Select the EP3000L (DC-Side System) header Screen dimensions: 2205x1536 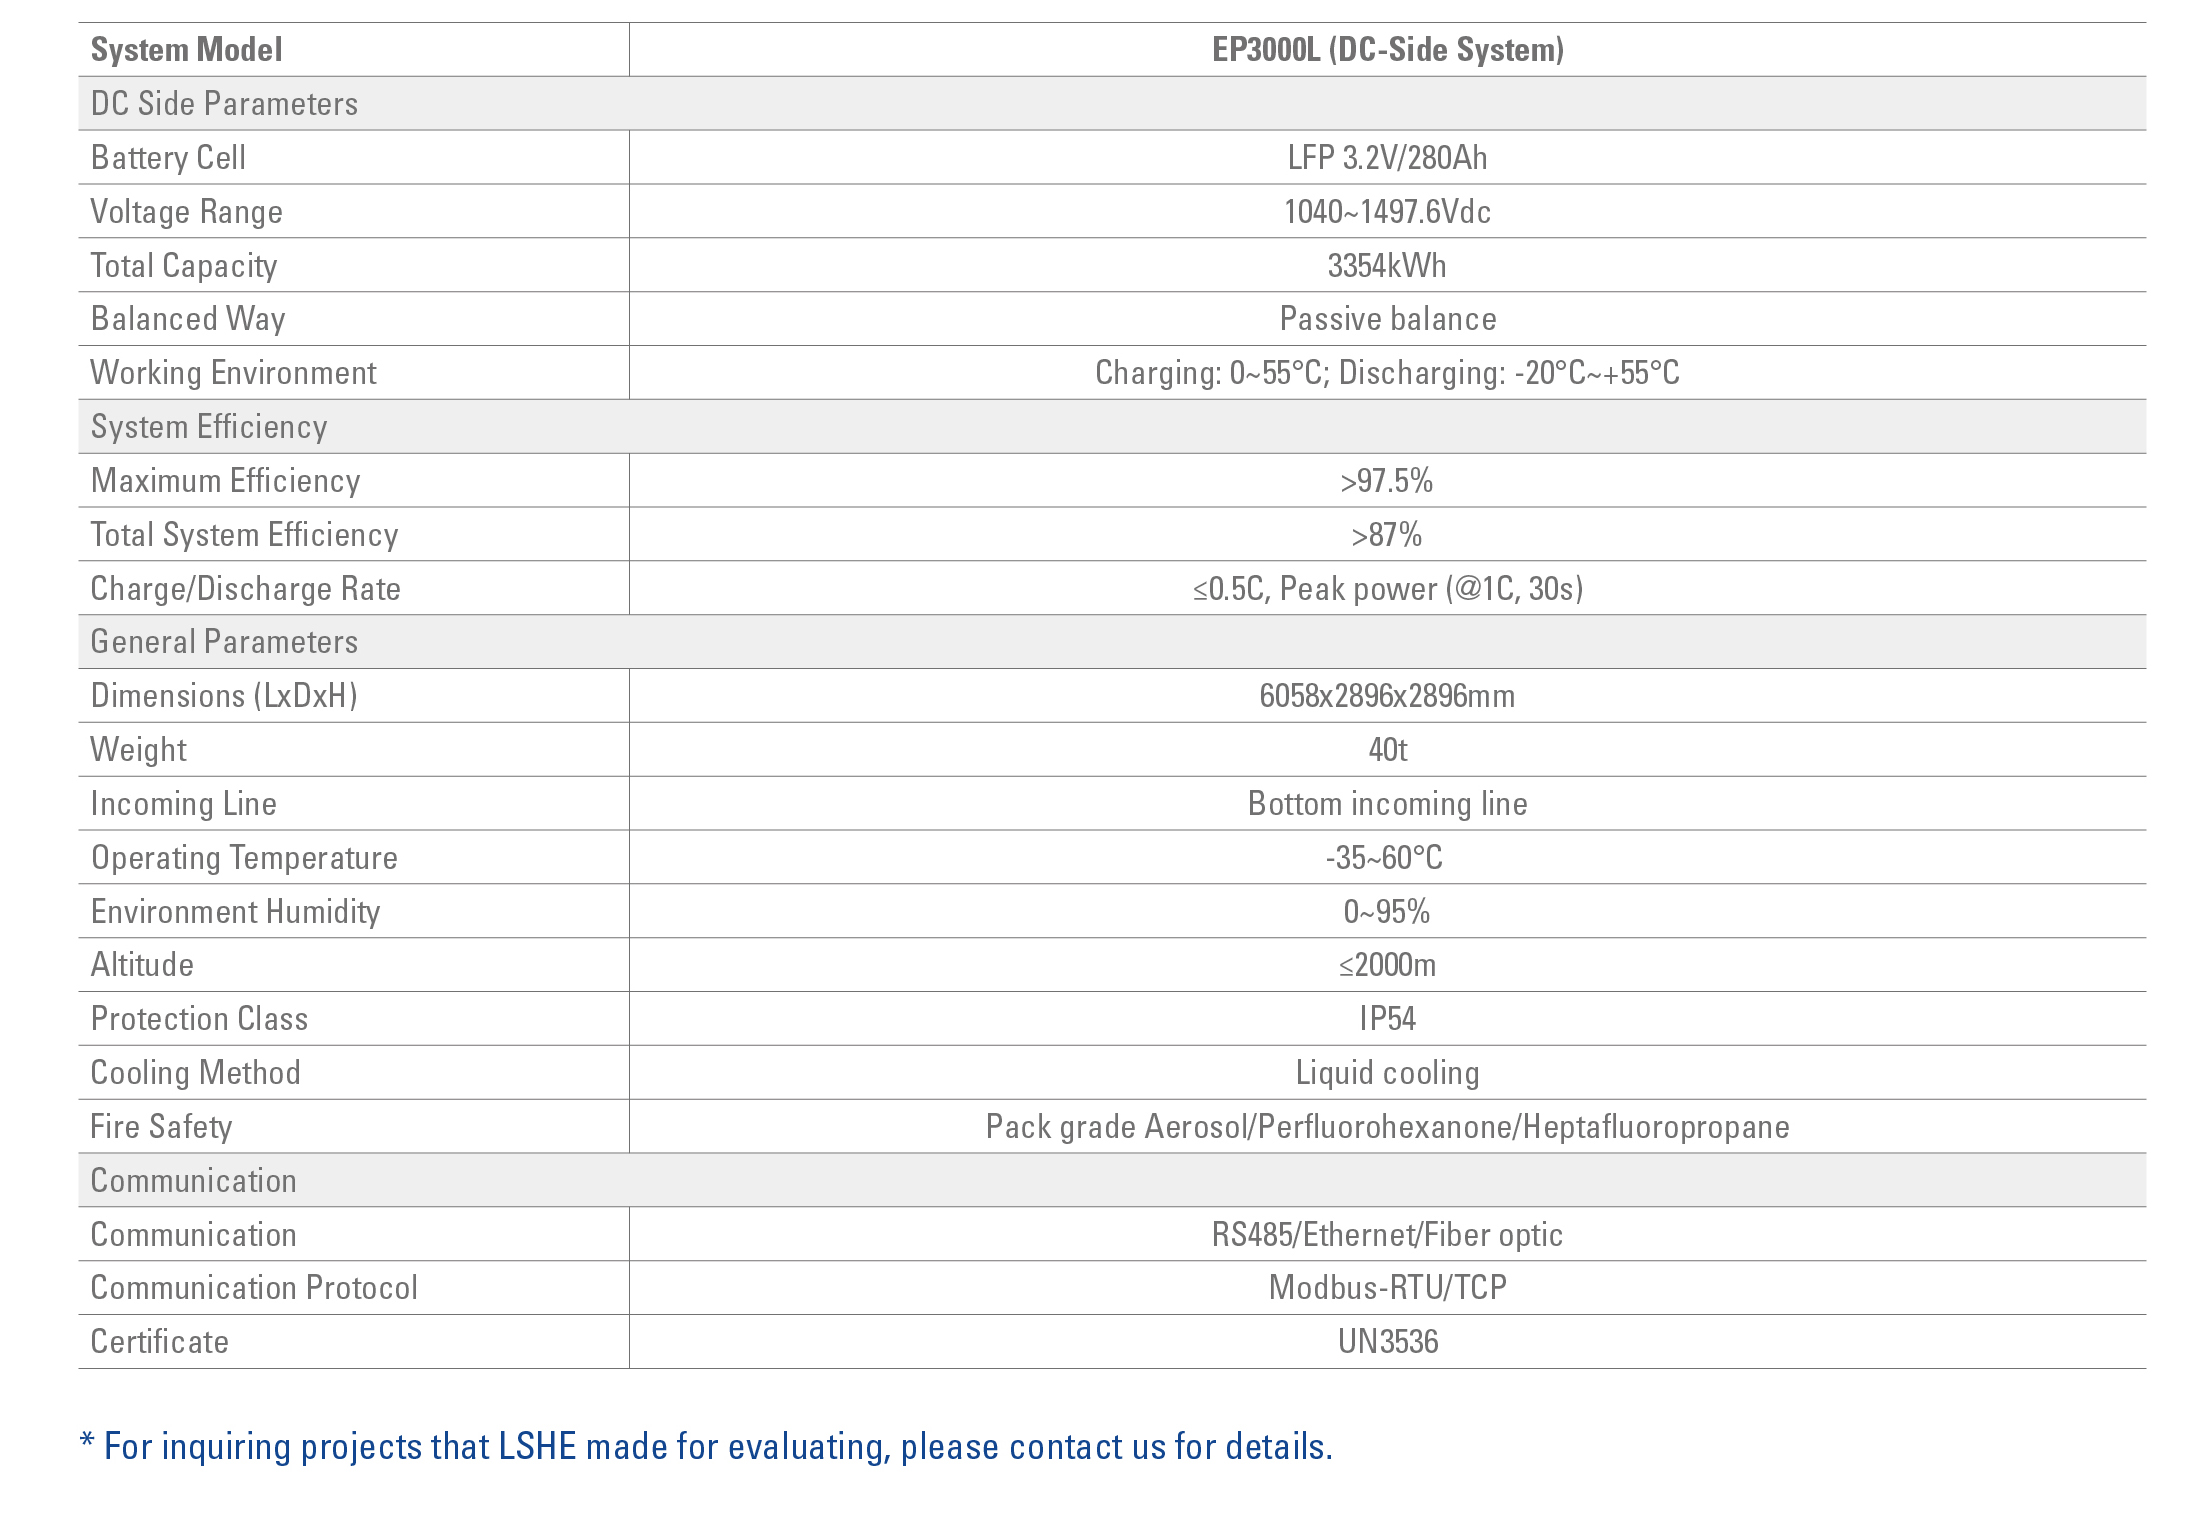pyautogui.click(x=1387, y=50)
